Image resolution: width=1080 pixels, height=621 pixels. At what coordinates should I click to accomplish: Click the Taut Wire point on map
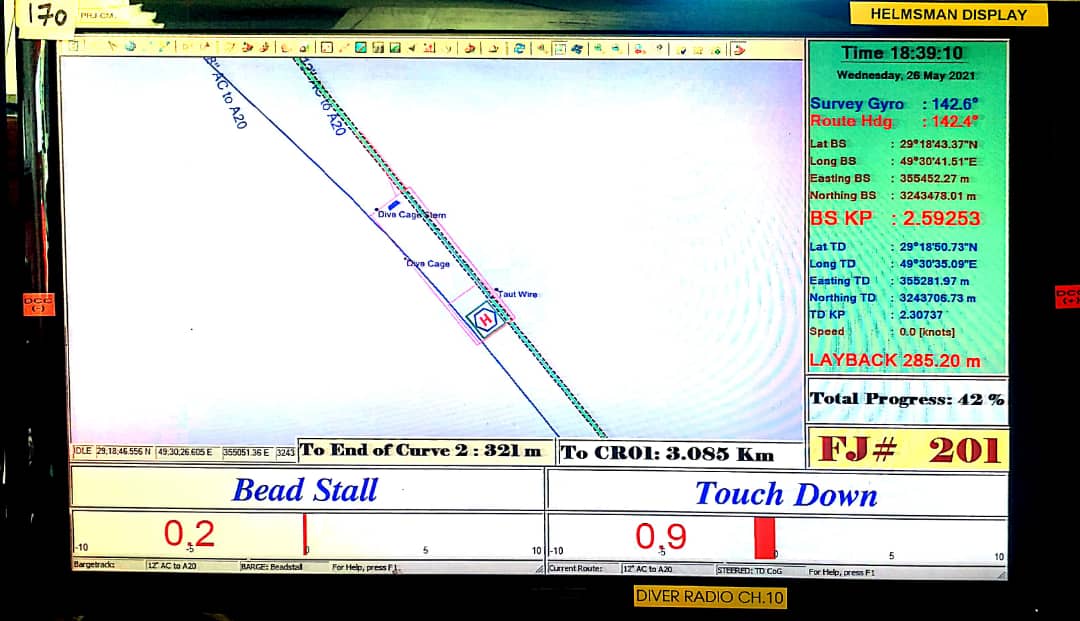tap(497, 293)
